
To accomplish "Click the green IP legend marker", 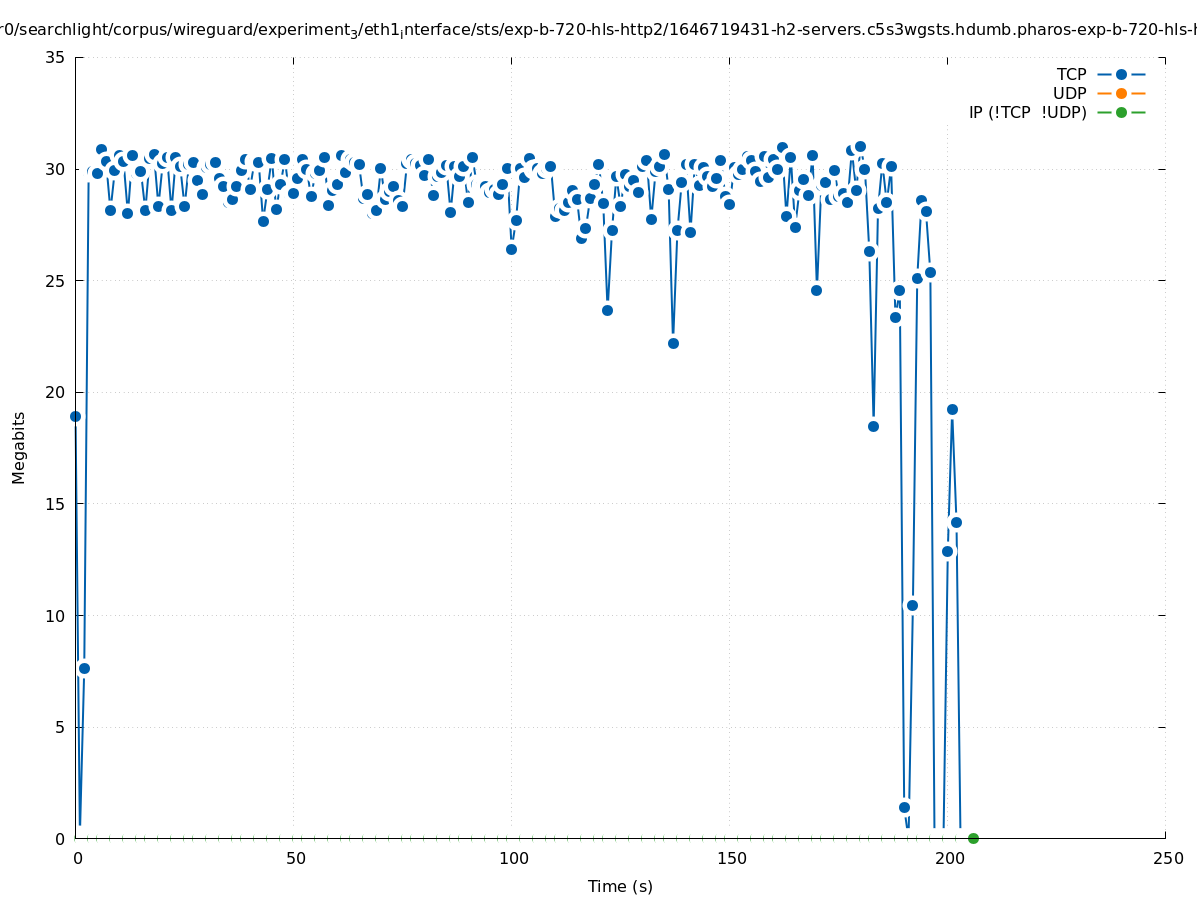I will (x=1121, y=112).
